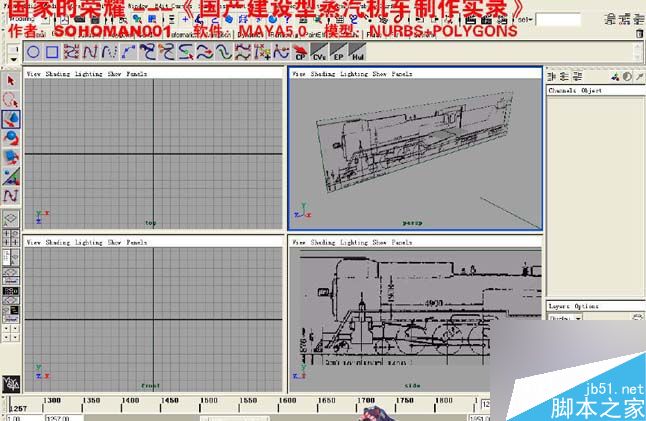Switch to the four-view layout
The image size is (646, 421).
coord(11,238)
